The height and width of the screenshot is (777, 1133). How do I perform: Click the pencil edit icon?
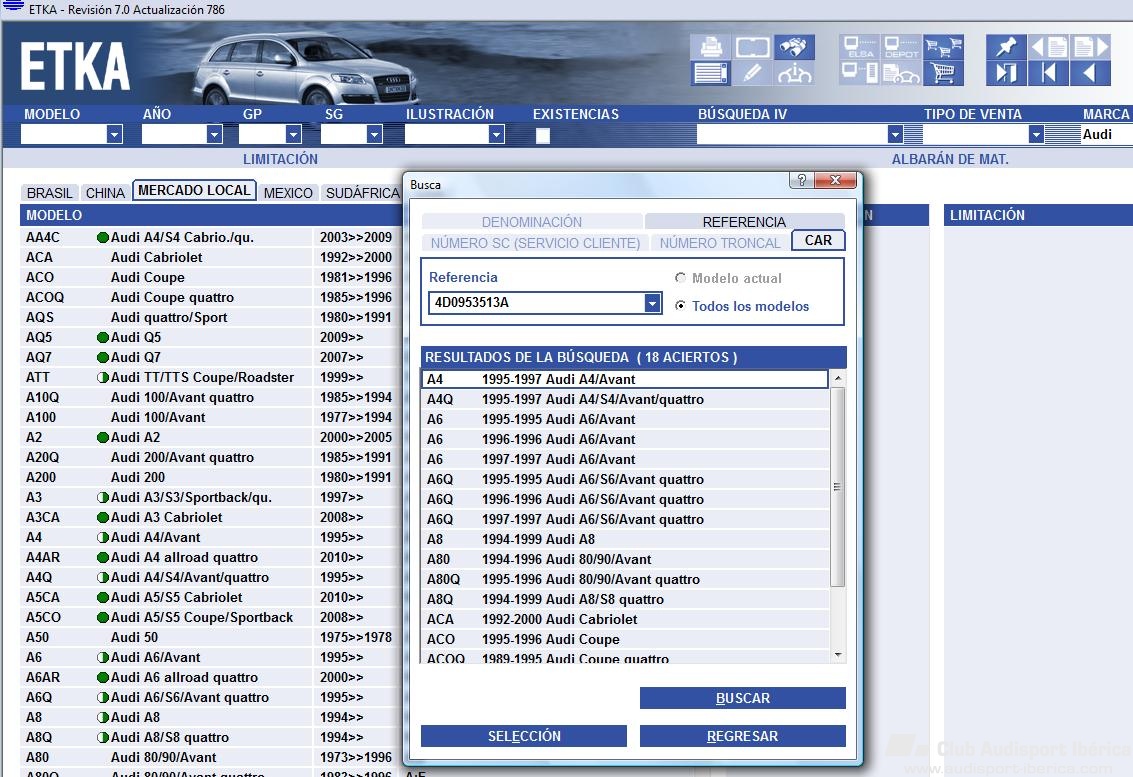pyautogui.click(x=752, y=73)
